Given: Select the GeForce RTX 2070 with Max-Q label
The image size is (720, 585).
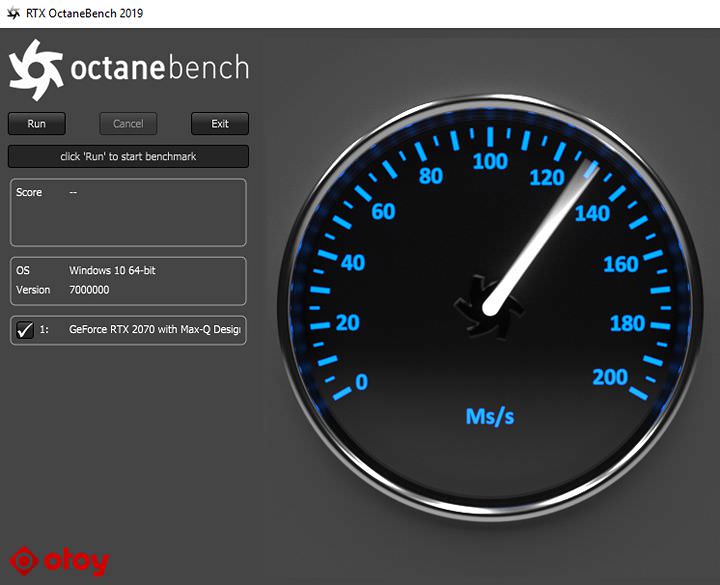Looking at the screenshot, I should coord(155,329).
